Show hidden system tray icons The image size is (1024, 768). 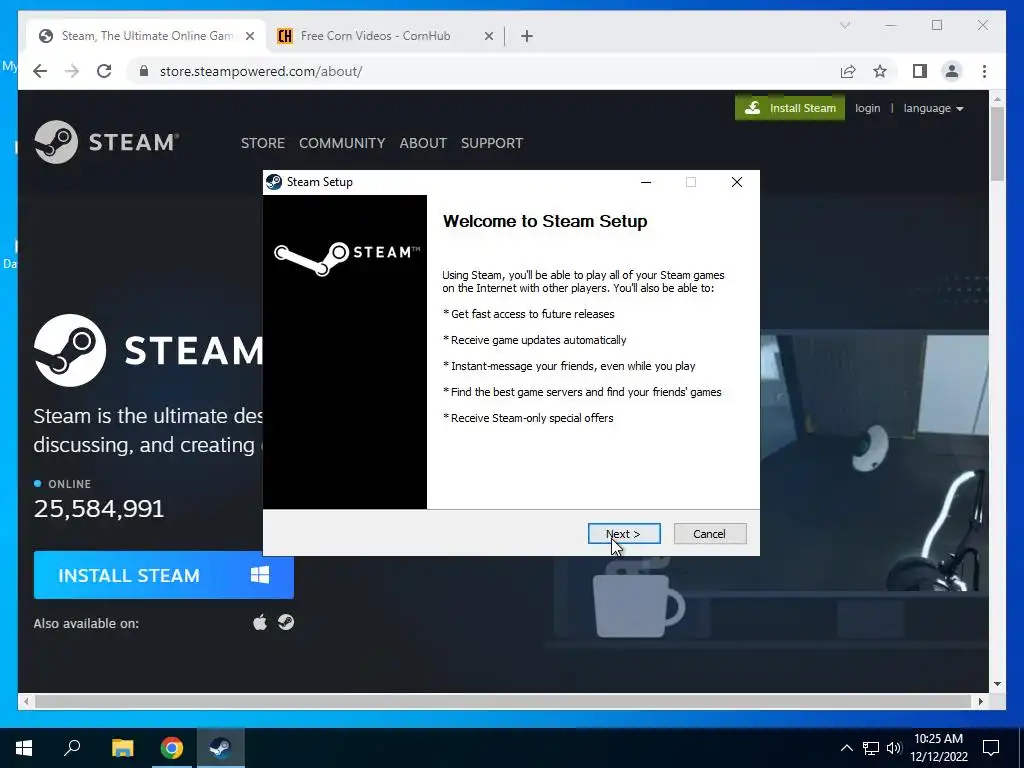[x=846, y=748]
